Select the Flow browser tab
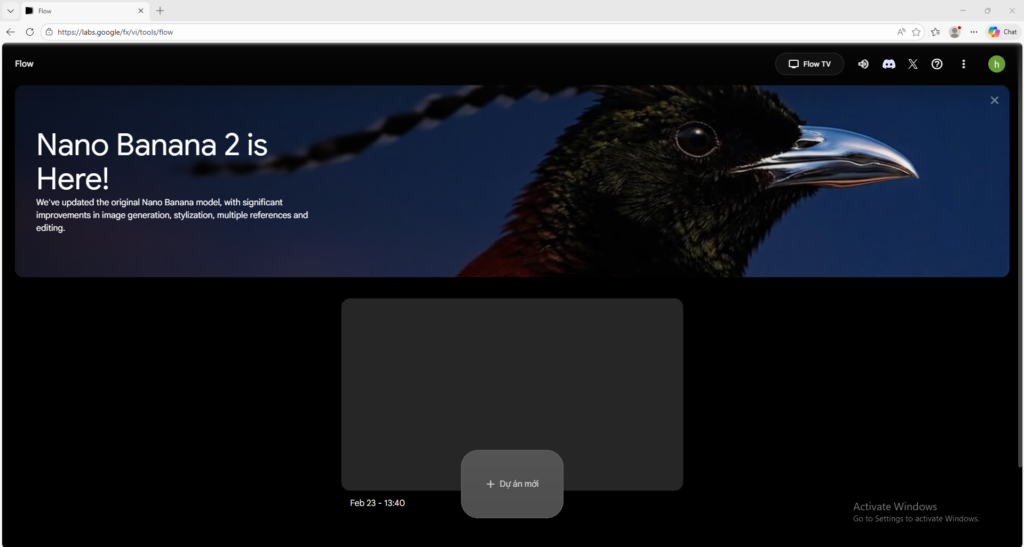 (x=80, y=10)
